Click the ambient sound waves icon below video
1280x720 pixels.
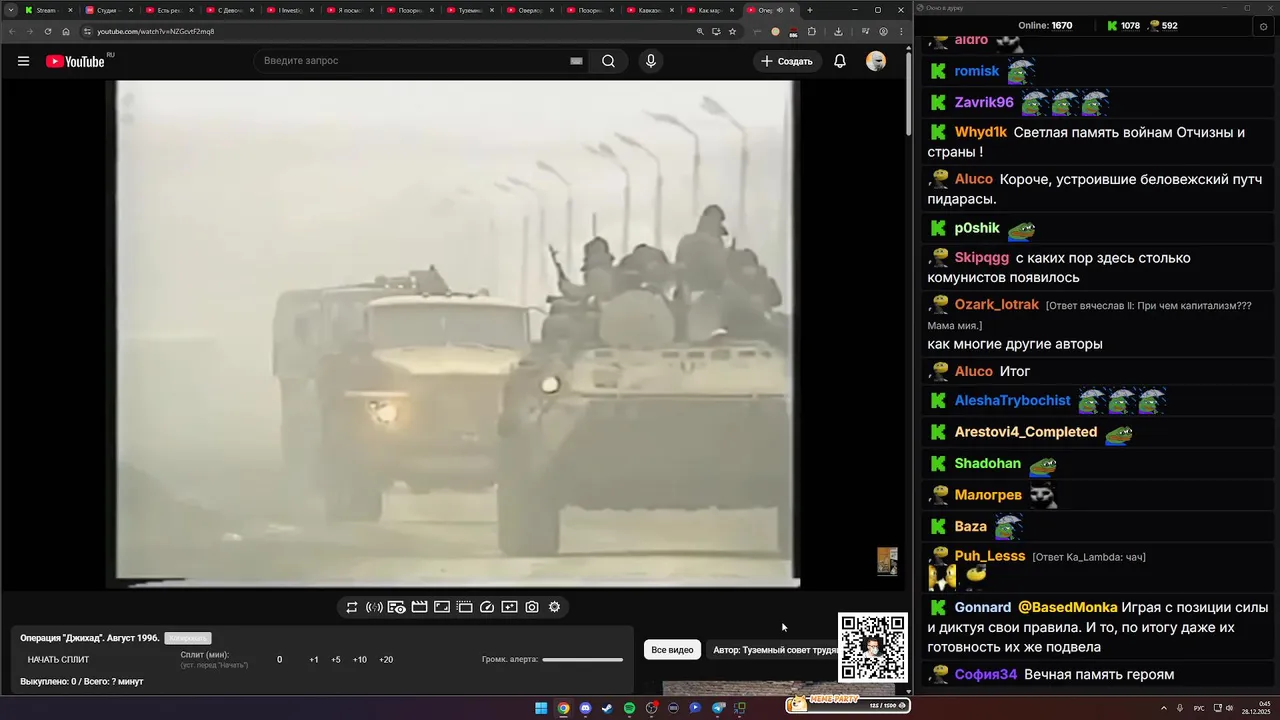point(374,607)
